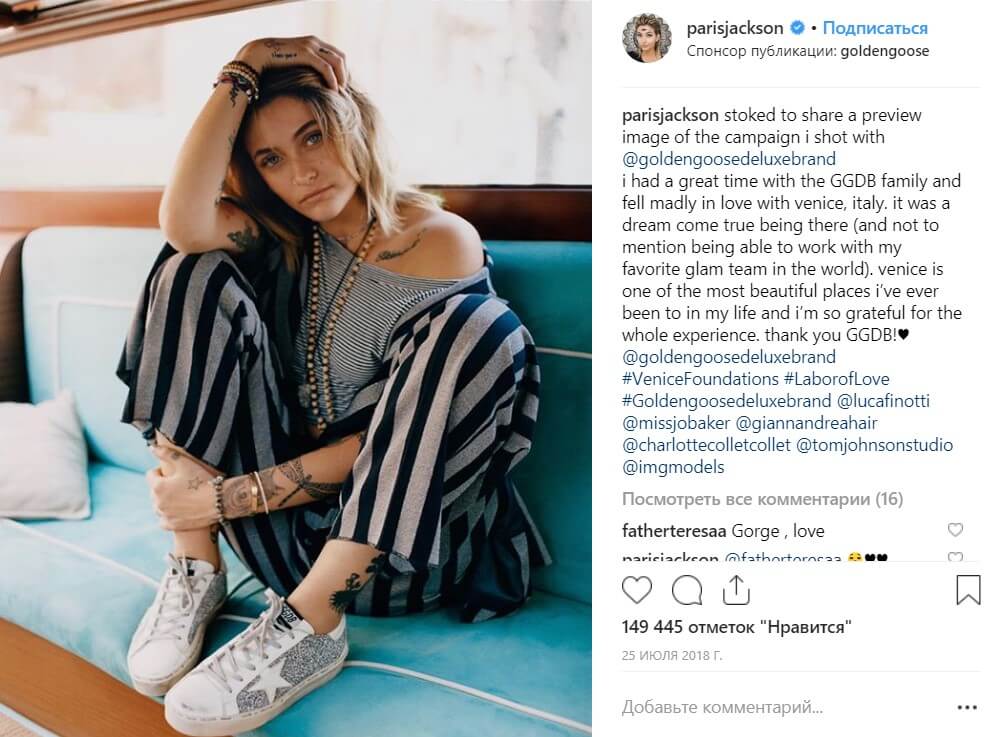
Task: Open comments via the speech bubble icon
Action: [x=687, y=591]
